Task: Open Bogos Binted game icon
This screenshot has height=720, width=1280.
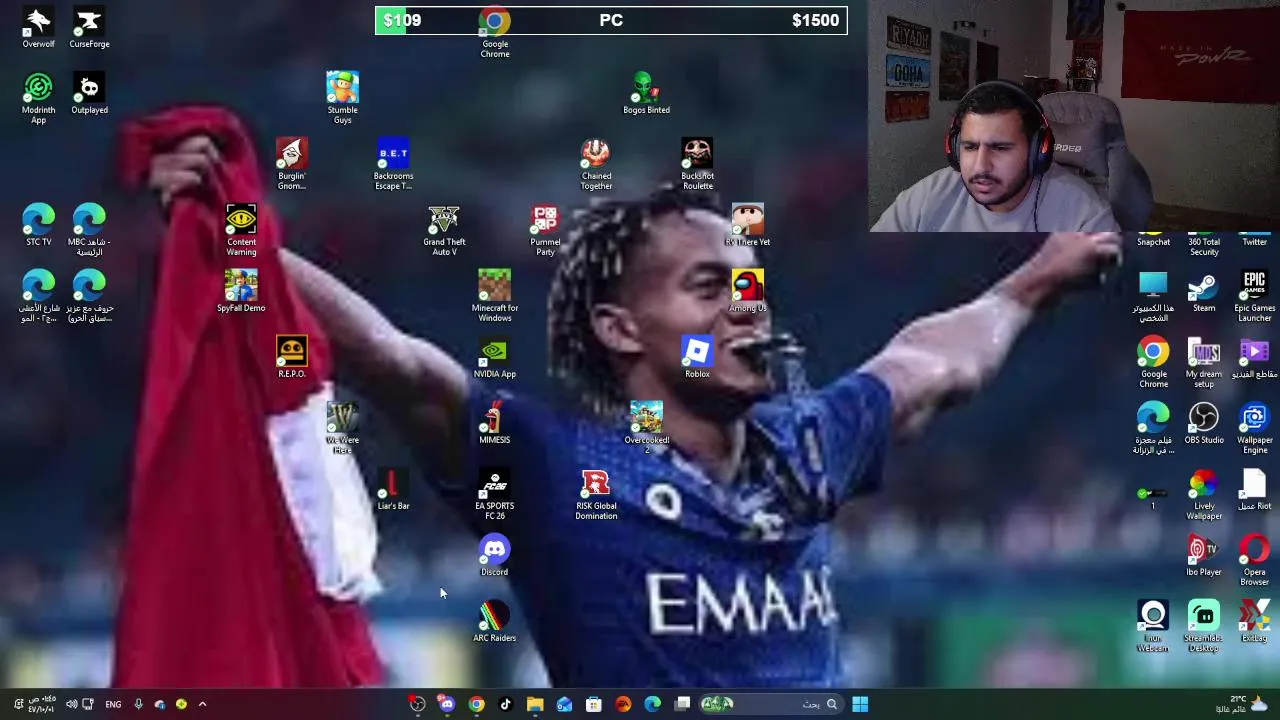Action: [646, 95]
